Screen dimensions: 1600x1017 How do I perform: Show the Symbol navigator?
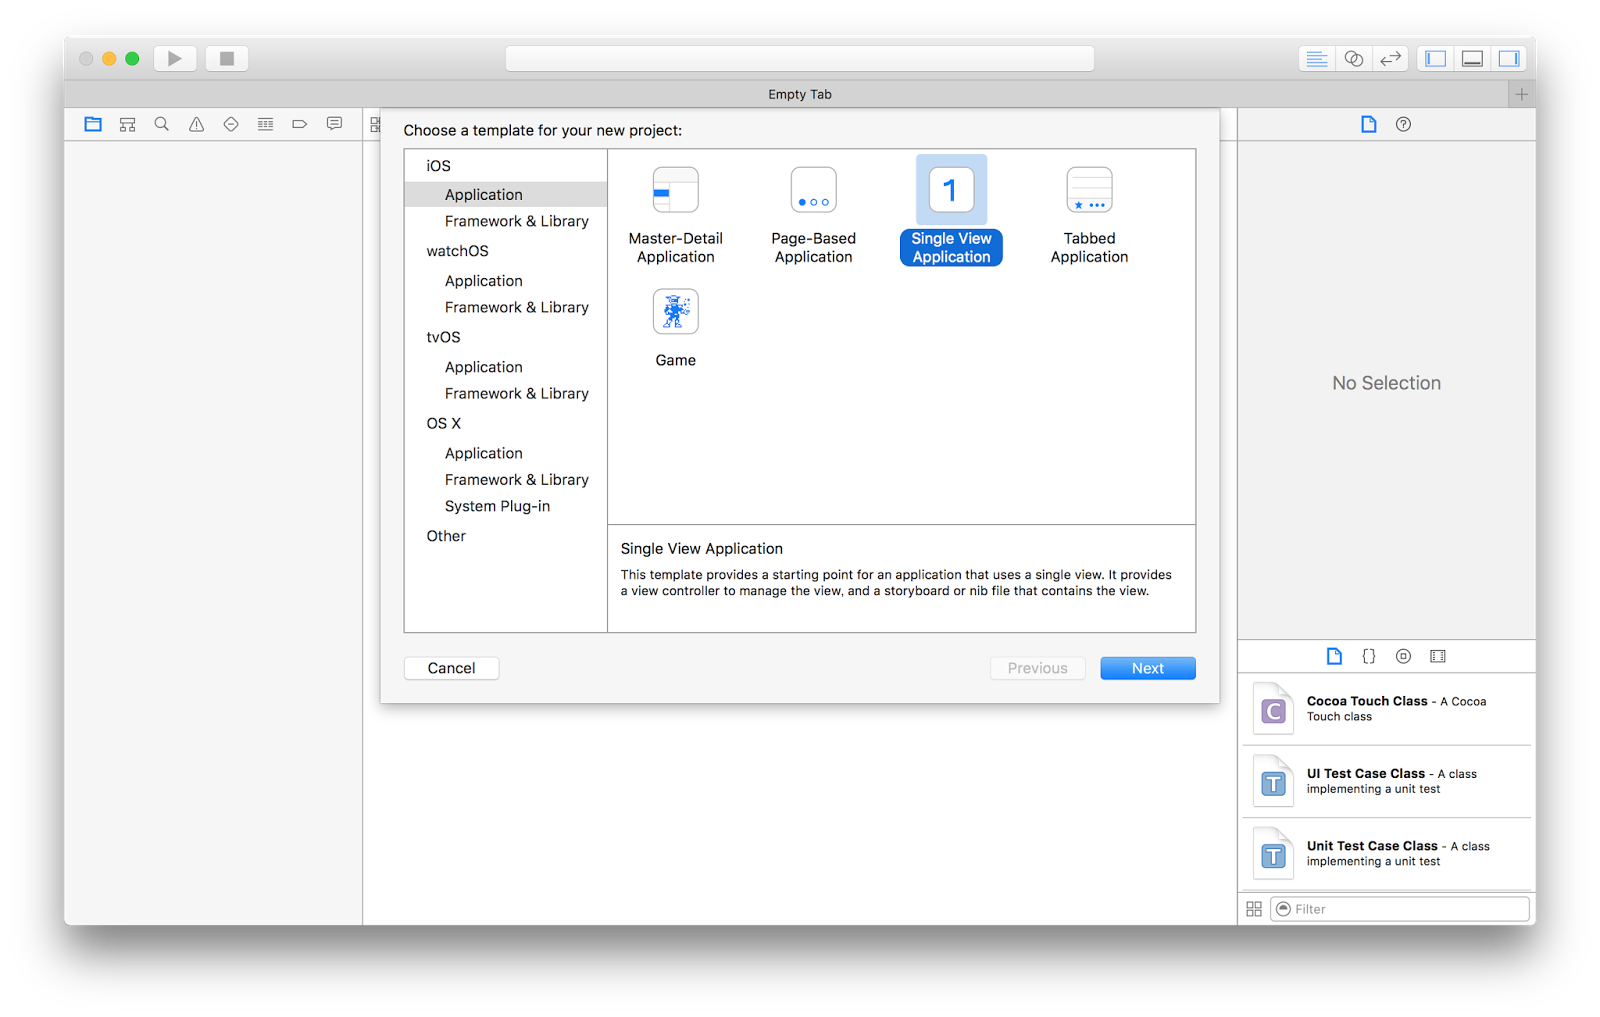(127, 124)
